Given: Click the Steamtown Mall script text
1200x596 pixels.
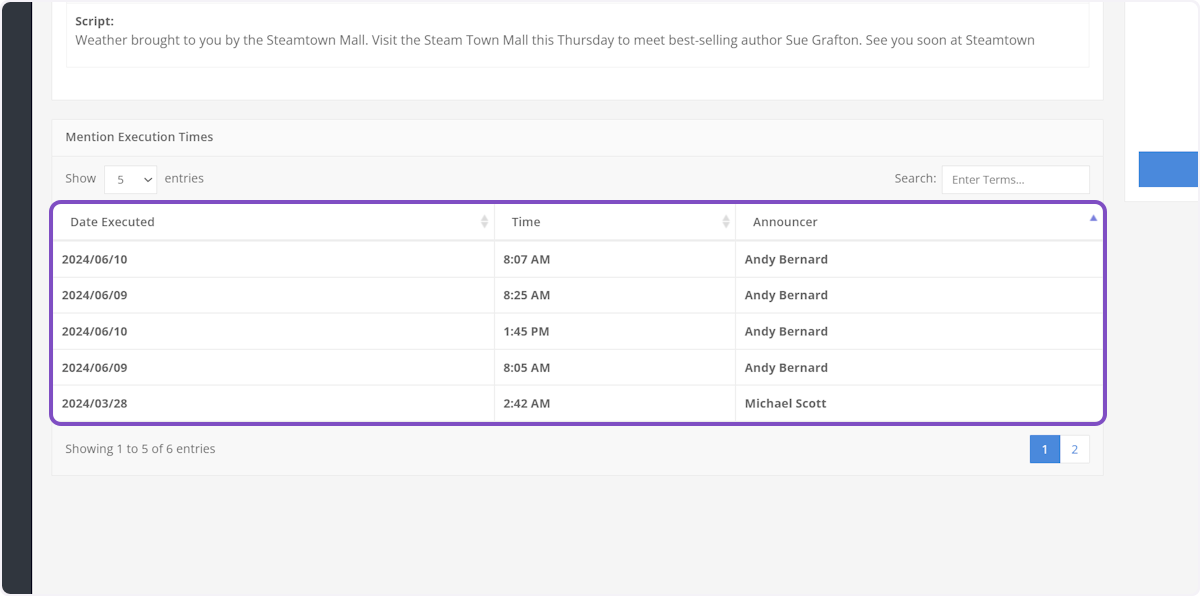Looking at the screenshot, I should coord(554,41).
